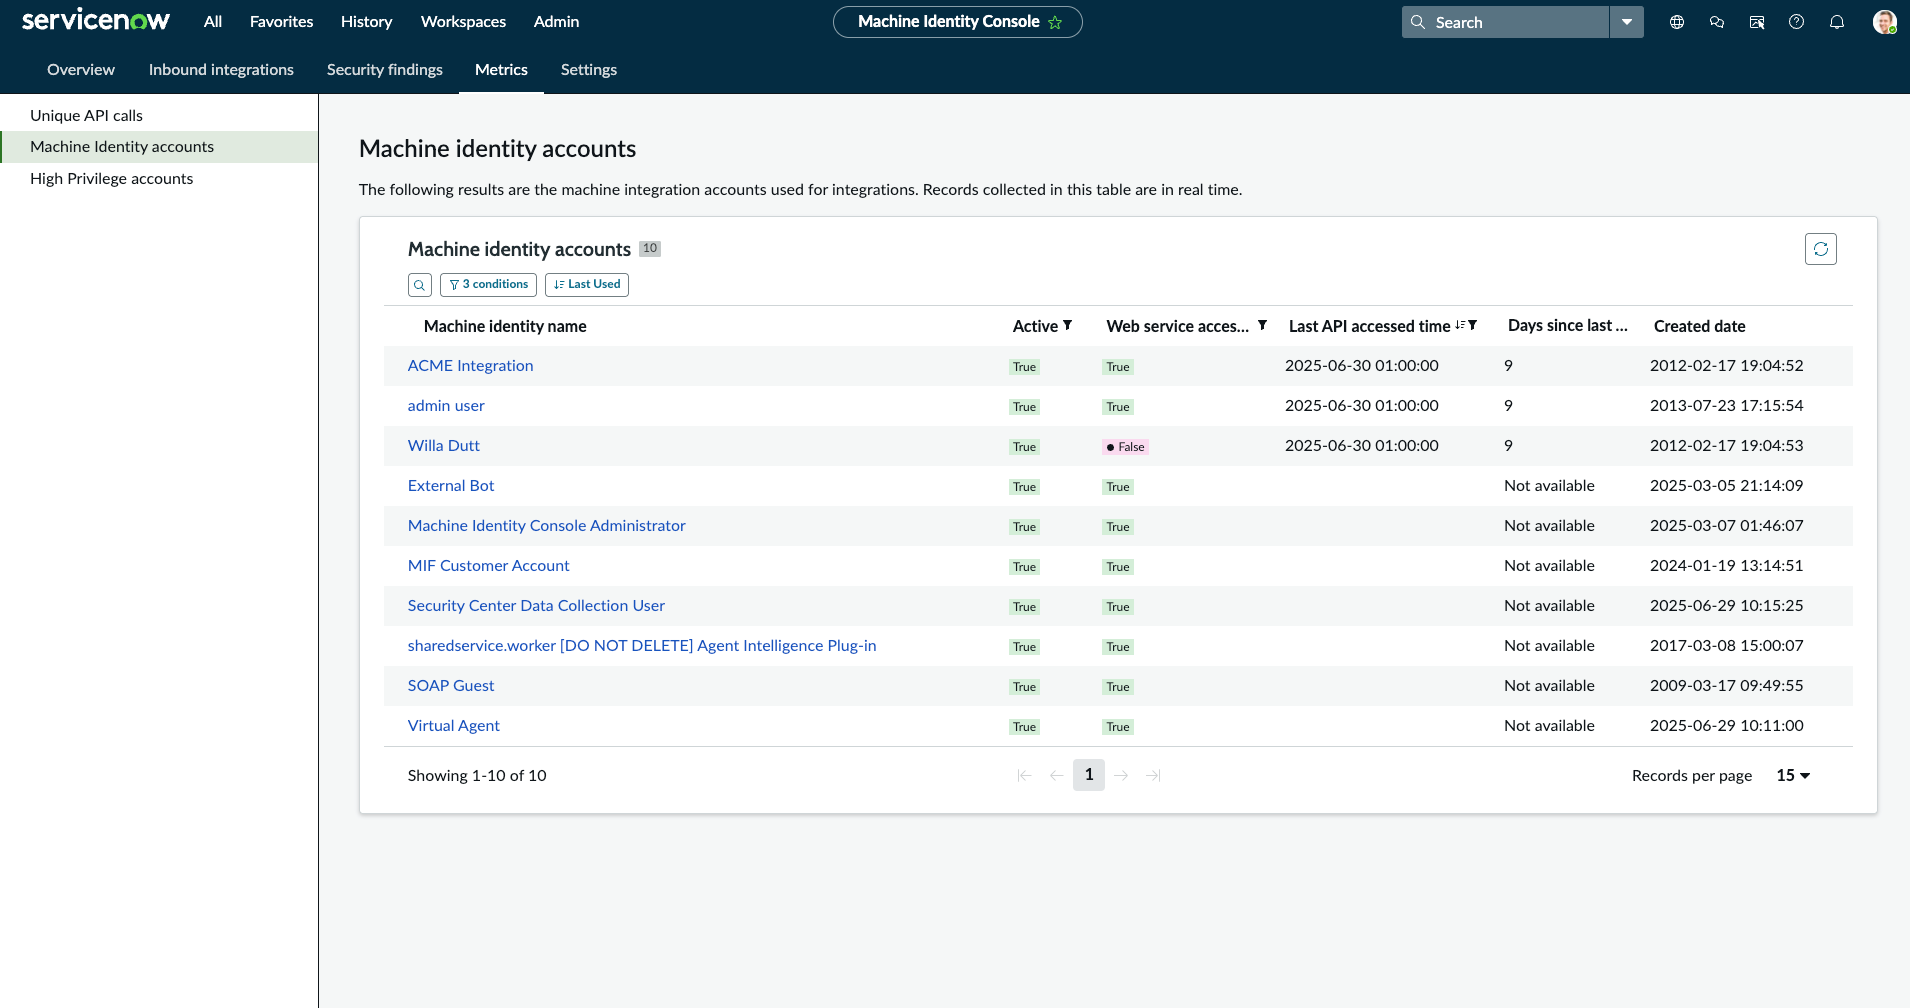Click created date 2025-06-29 10:11:00

1727,726
